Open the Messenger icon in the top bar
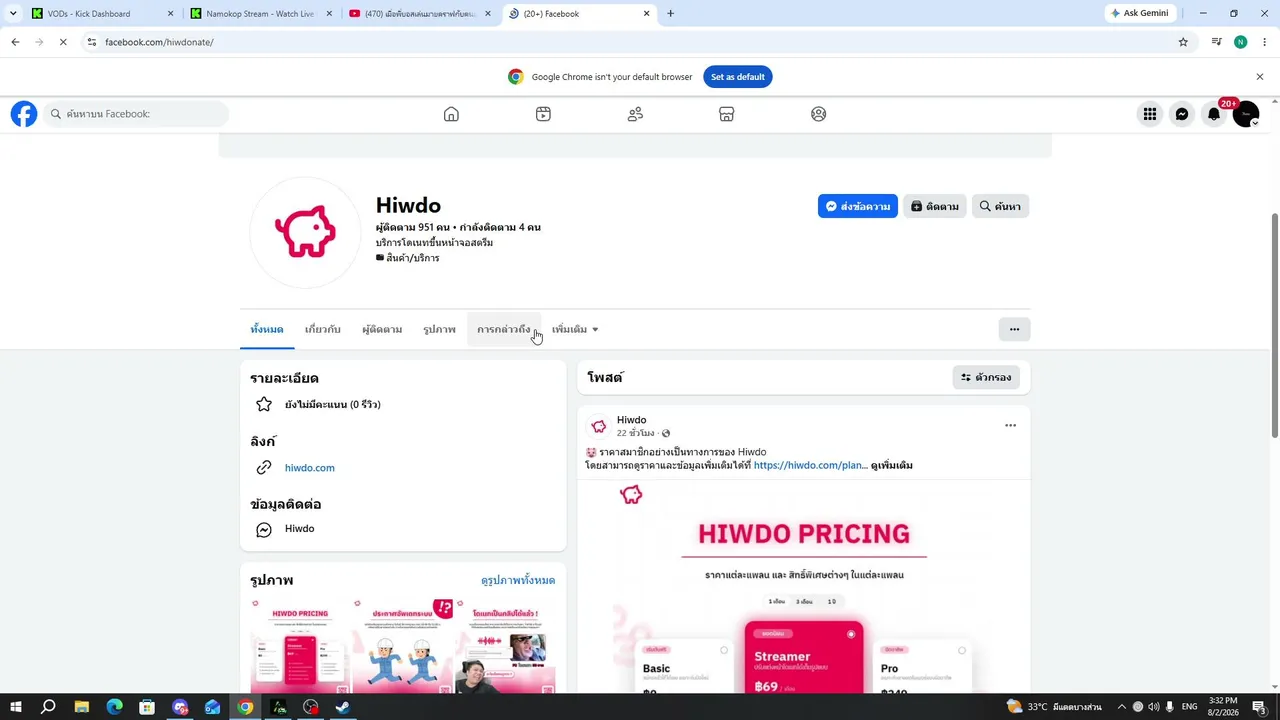The width and height of the screenshot is (1280, 720). click(1182, 114)
